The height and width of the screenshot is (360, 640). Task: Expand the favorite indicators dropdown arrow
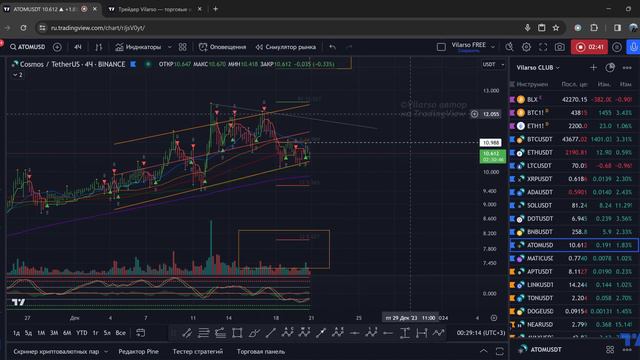click(x=169, y=47)
